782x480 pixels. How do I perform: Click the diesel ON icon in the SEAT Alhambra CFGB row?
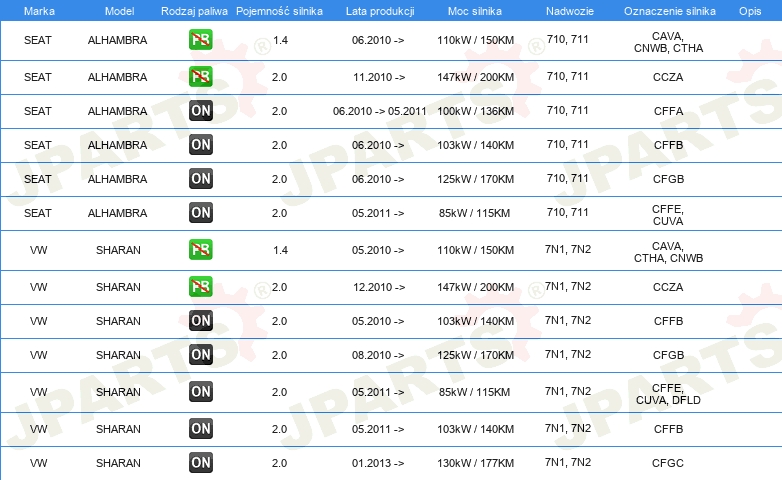(x=201, y=179)
